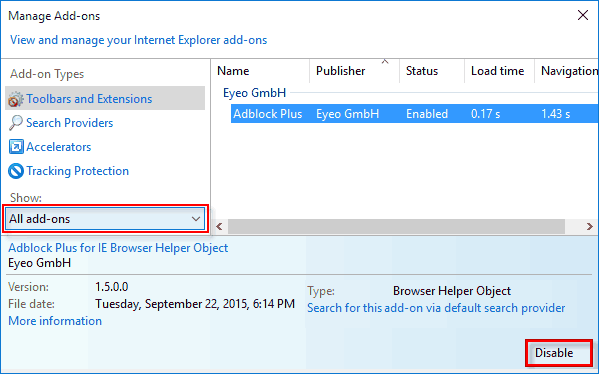This screenshot has height=374, width=599.
Task: Click the Tracking Protection blocked-circle icon
Action: [16, 171]
